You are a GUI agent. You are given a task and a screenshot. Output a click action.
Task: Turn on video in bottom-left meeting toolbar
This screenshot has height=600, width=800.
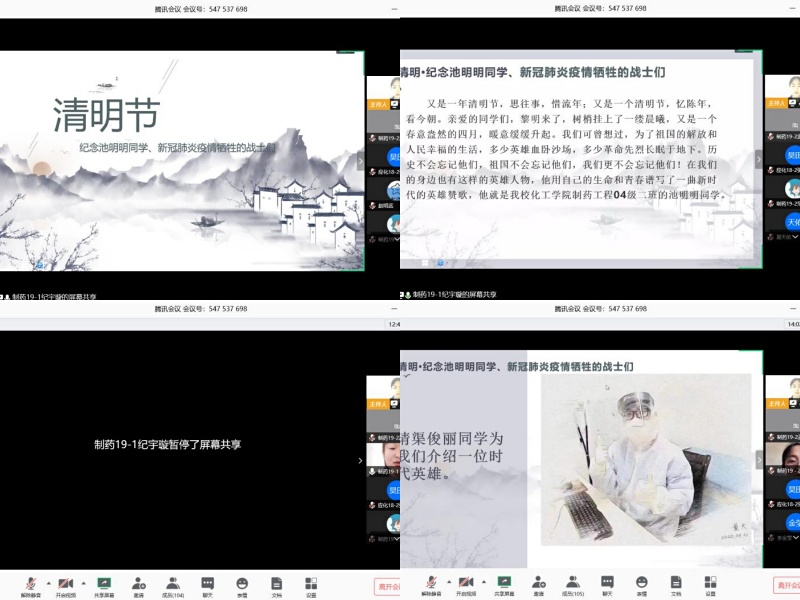(66, 583)
